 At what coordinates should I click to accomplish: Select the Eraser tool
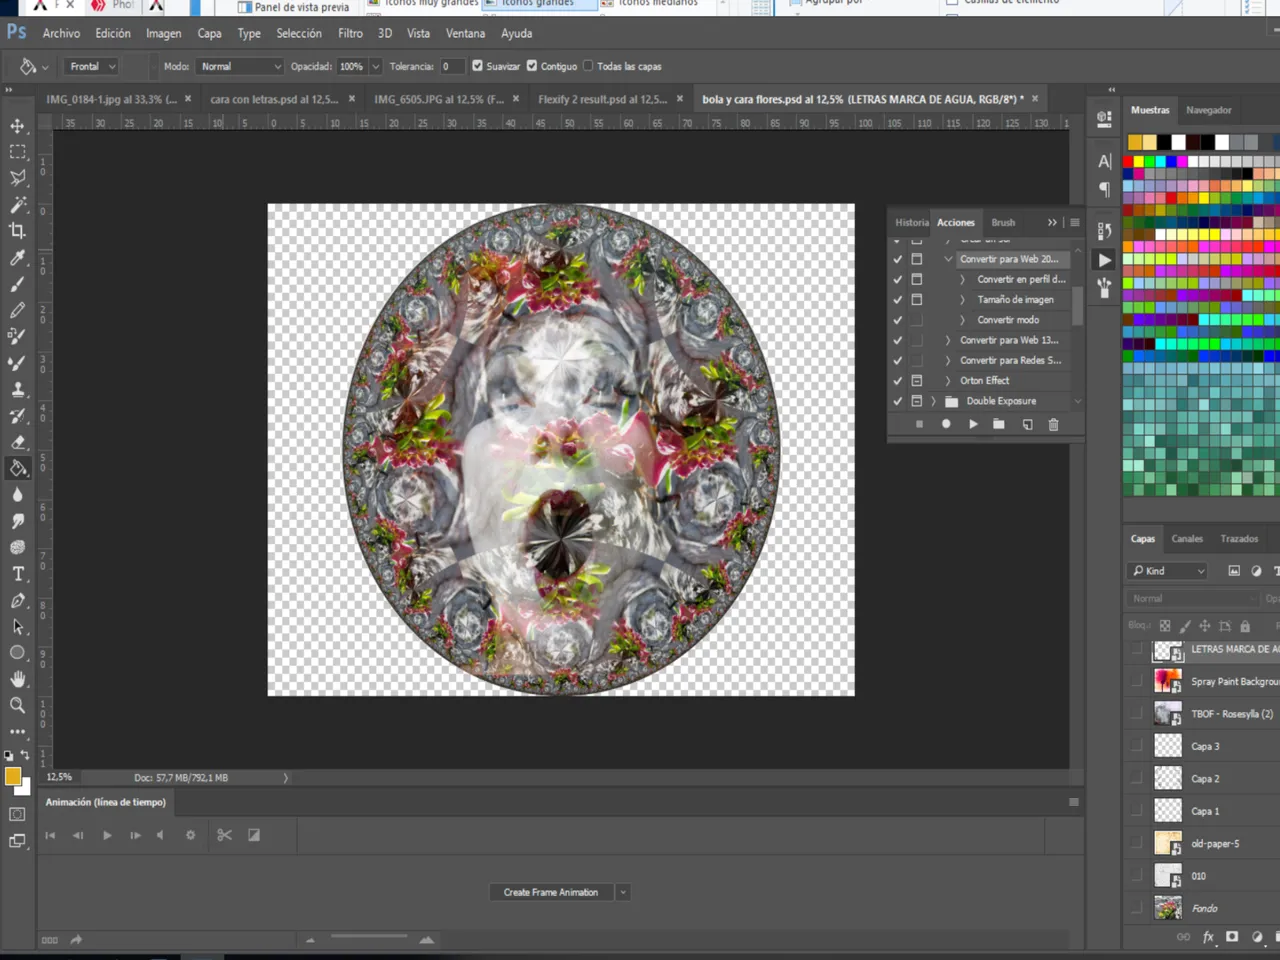18,442
